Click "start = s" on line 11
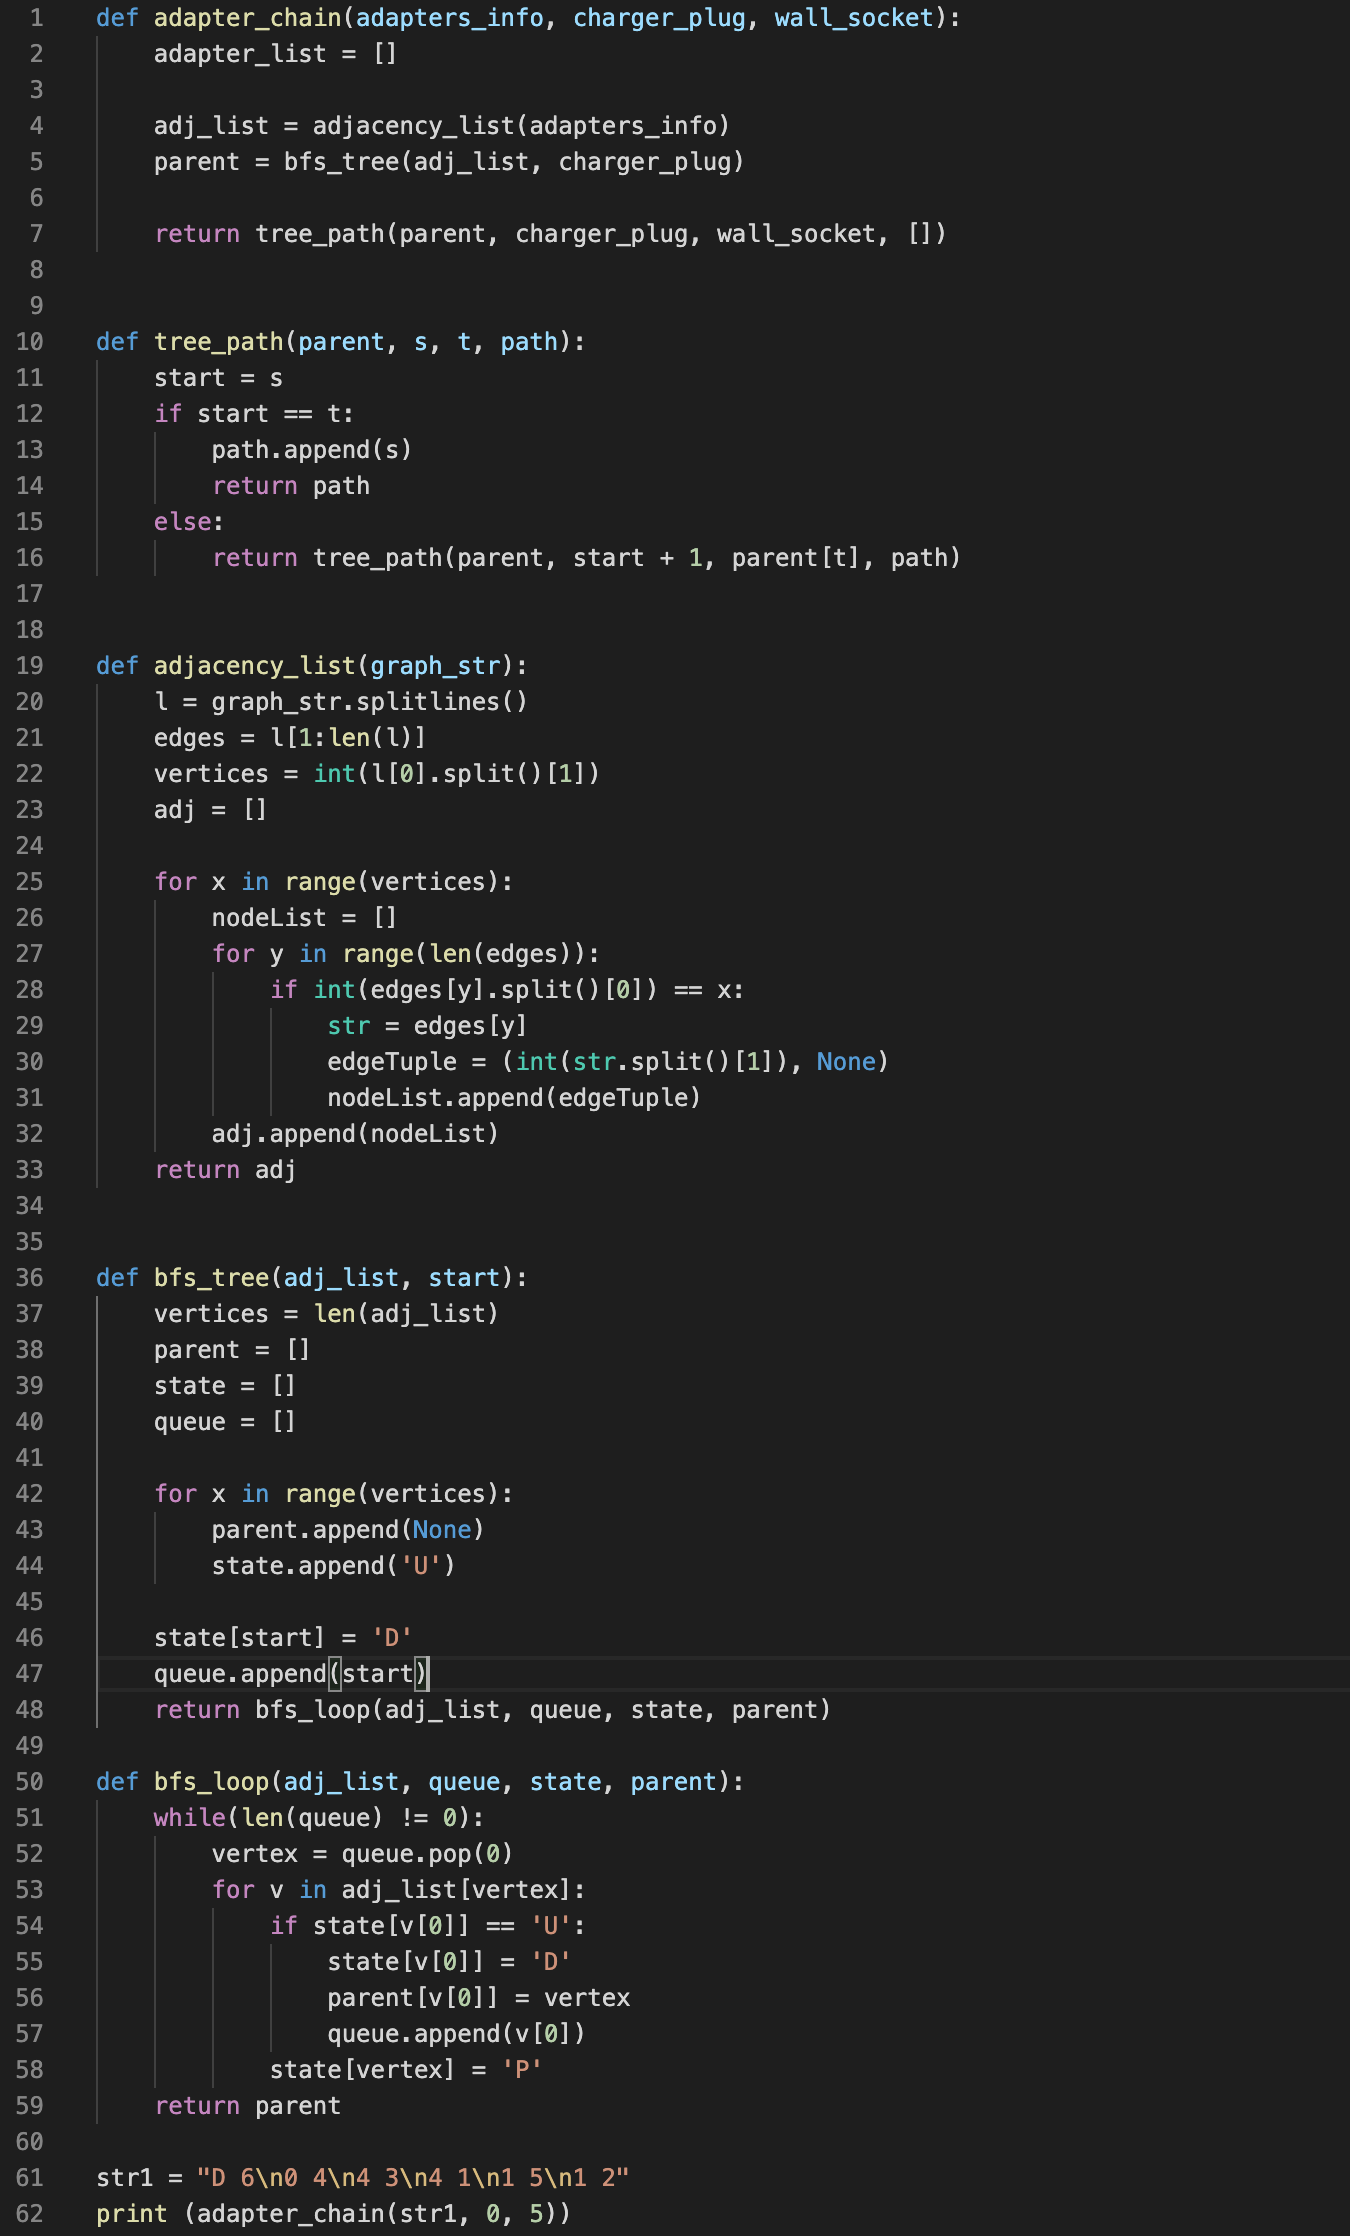Image resolution: width=1350 pixels, height=2236 pixels. pyautogui.click(x=219, y=378)
